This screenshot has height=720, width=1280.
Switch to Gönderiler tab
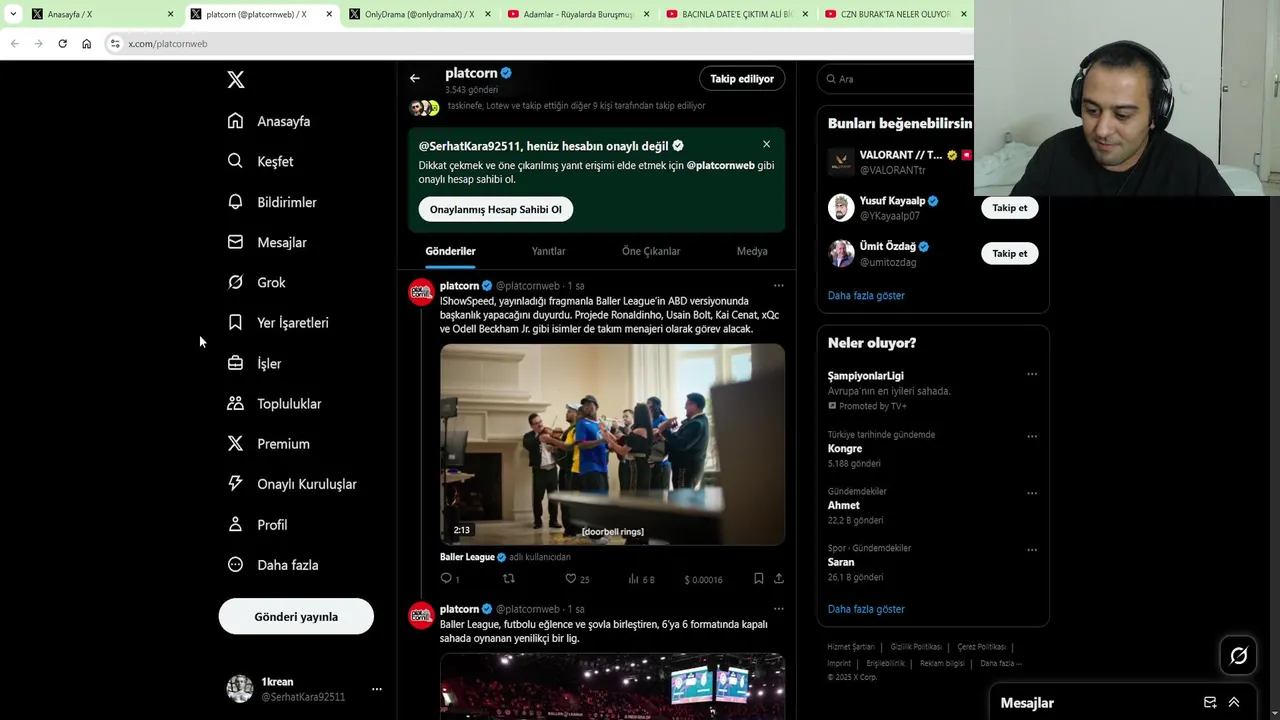coord(450,251)
